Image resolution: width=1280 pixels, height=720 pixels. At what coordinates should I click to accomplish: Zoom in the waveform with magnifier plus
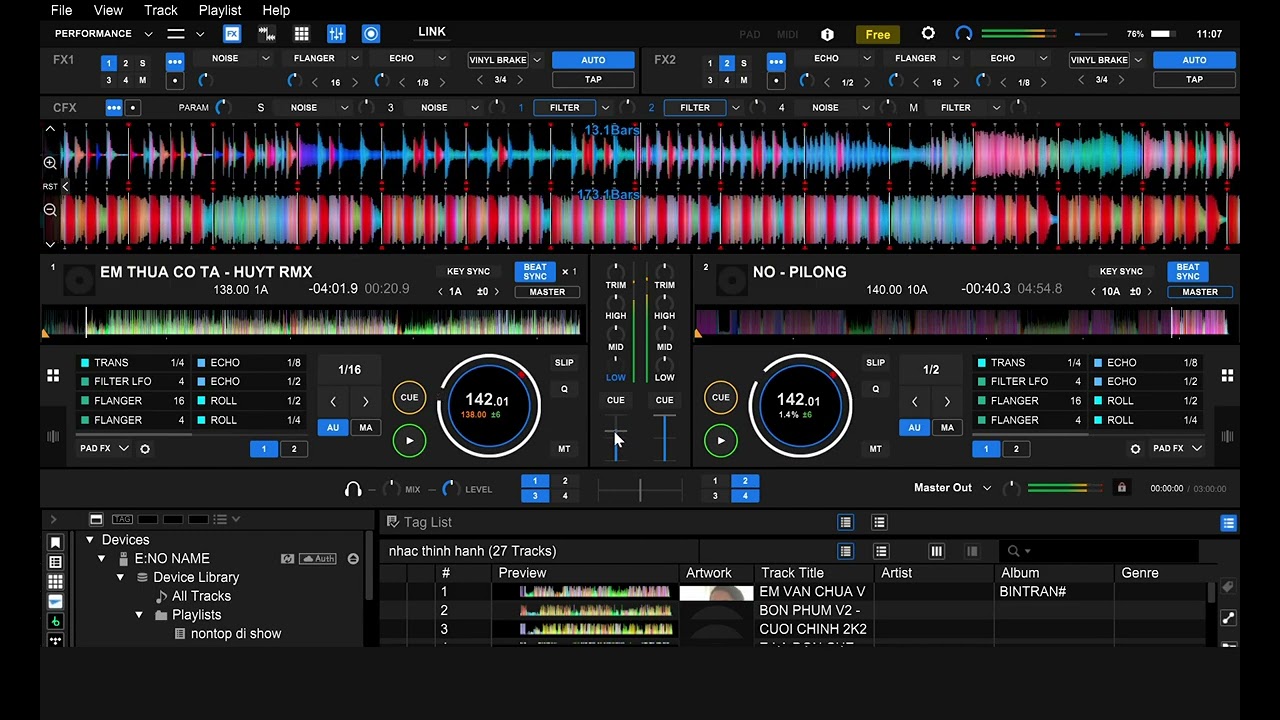pos(50,162)
